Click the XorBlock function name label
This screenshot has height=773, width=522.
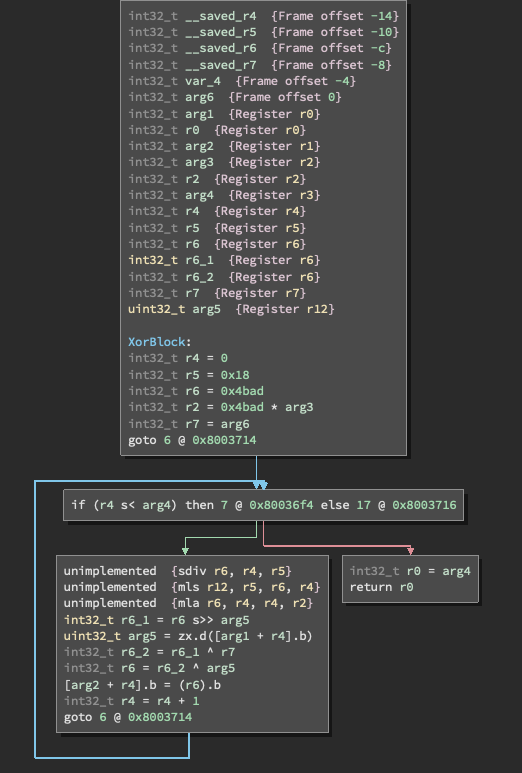[x=157, y=342]
